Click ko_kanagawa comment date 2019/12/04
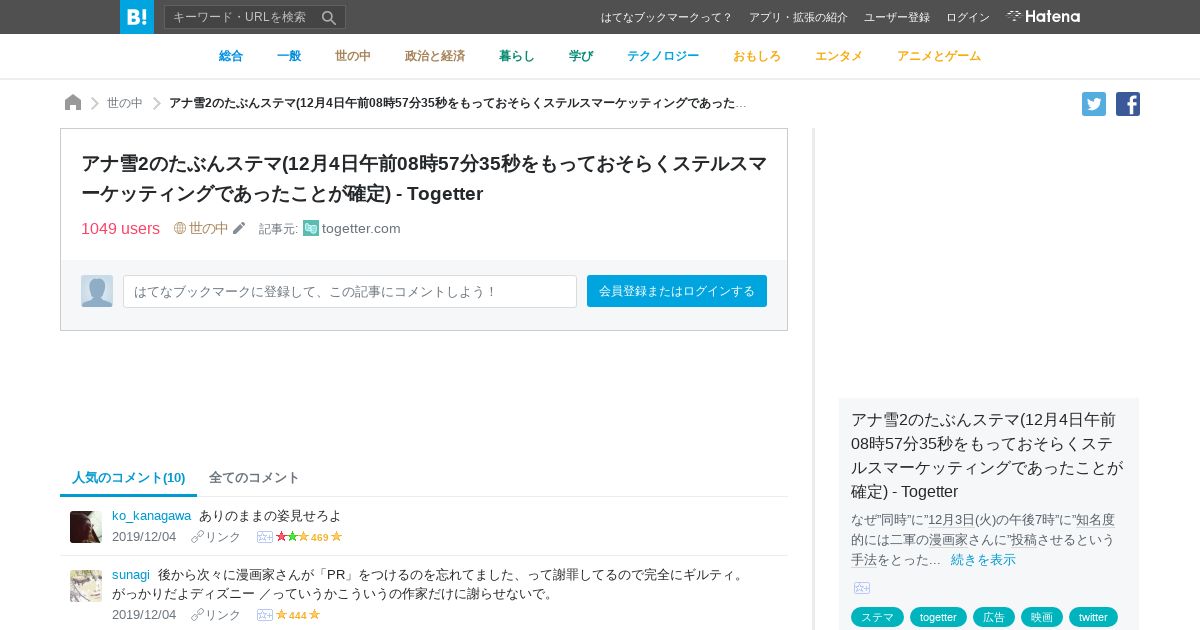1200x630 pixels. (144, 537)
